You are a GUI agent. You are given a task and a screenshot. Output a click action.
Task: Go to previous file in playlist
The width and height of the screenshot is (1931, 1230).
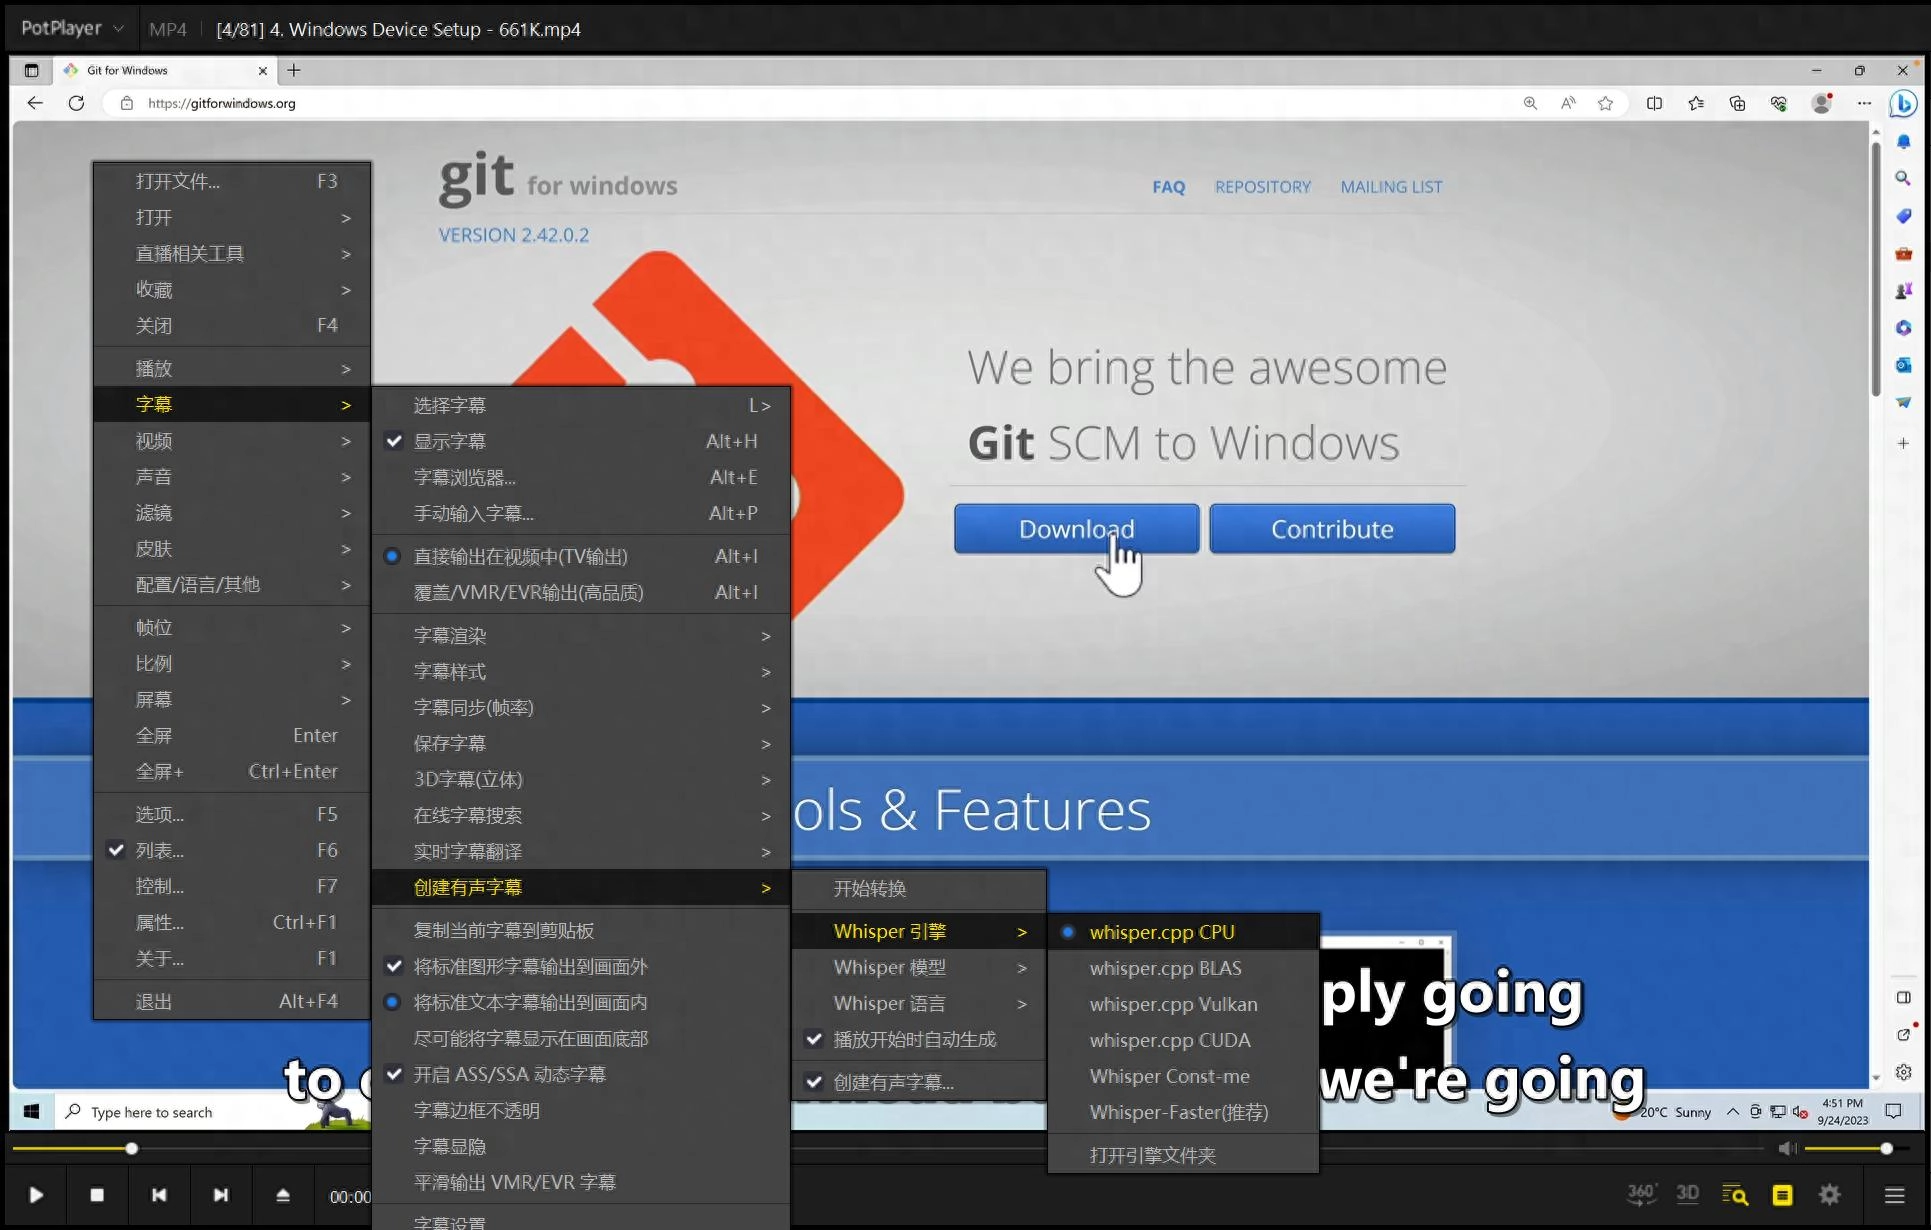pyautogui.click(x=159, y=1195)
